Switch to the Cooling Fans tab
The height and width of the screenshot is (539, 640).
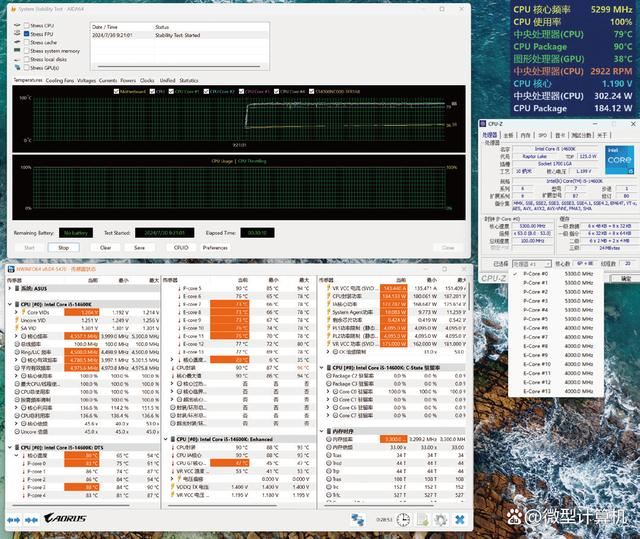59,80
